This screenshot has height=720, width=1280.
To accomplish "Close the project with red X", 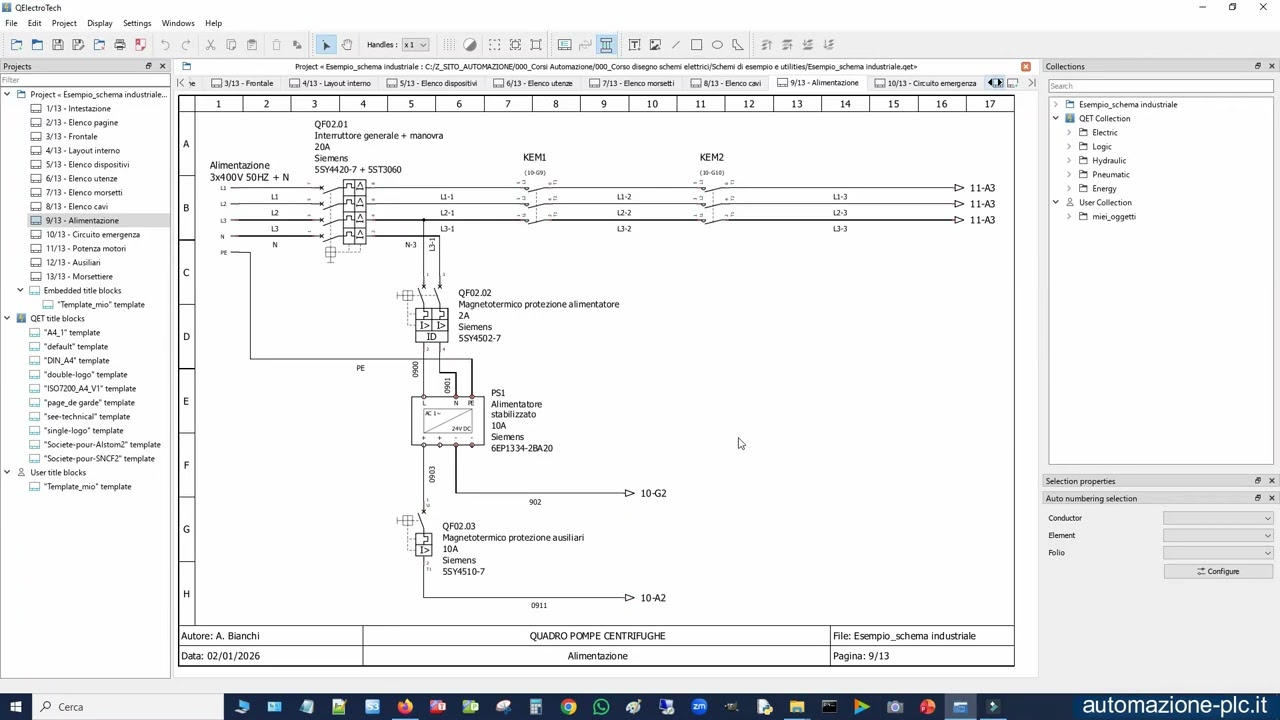I will click(x=1025, y=66).
